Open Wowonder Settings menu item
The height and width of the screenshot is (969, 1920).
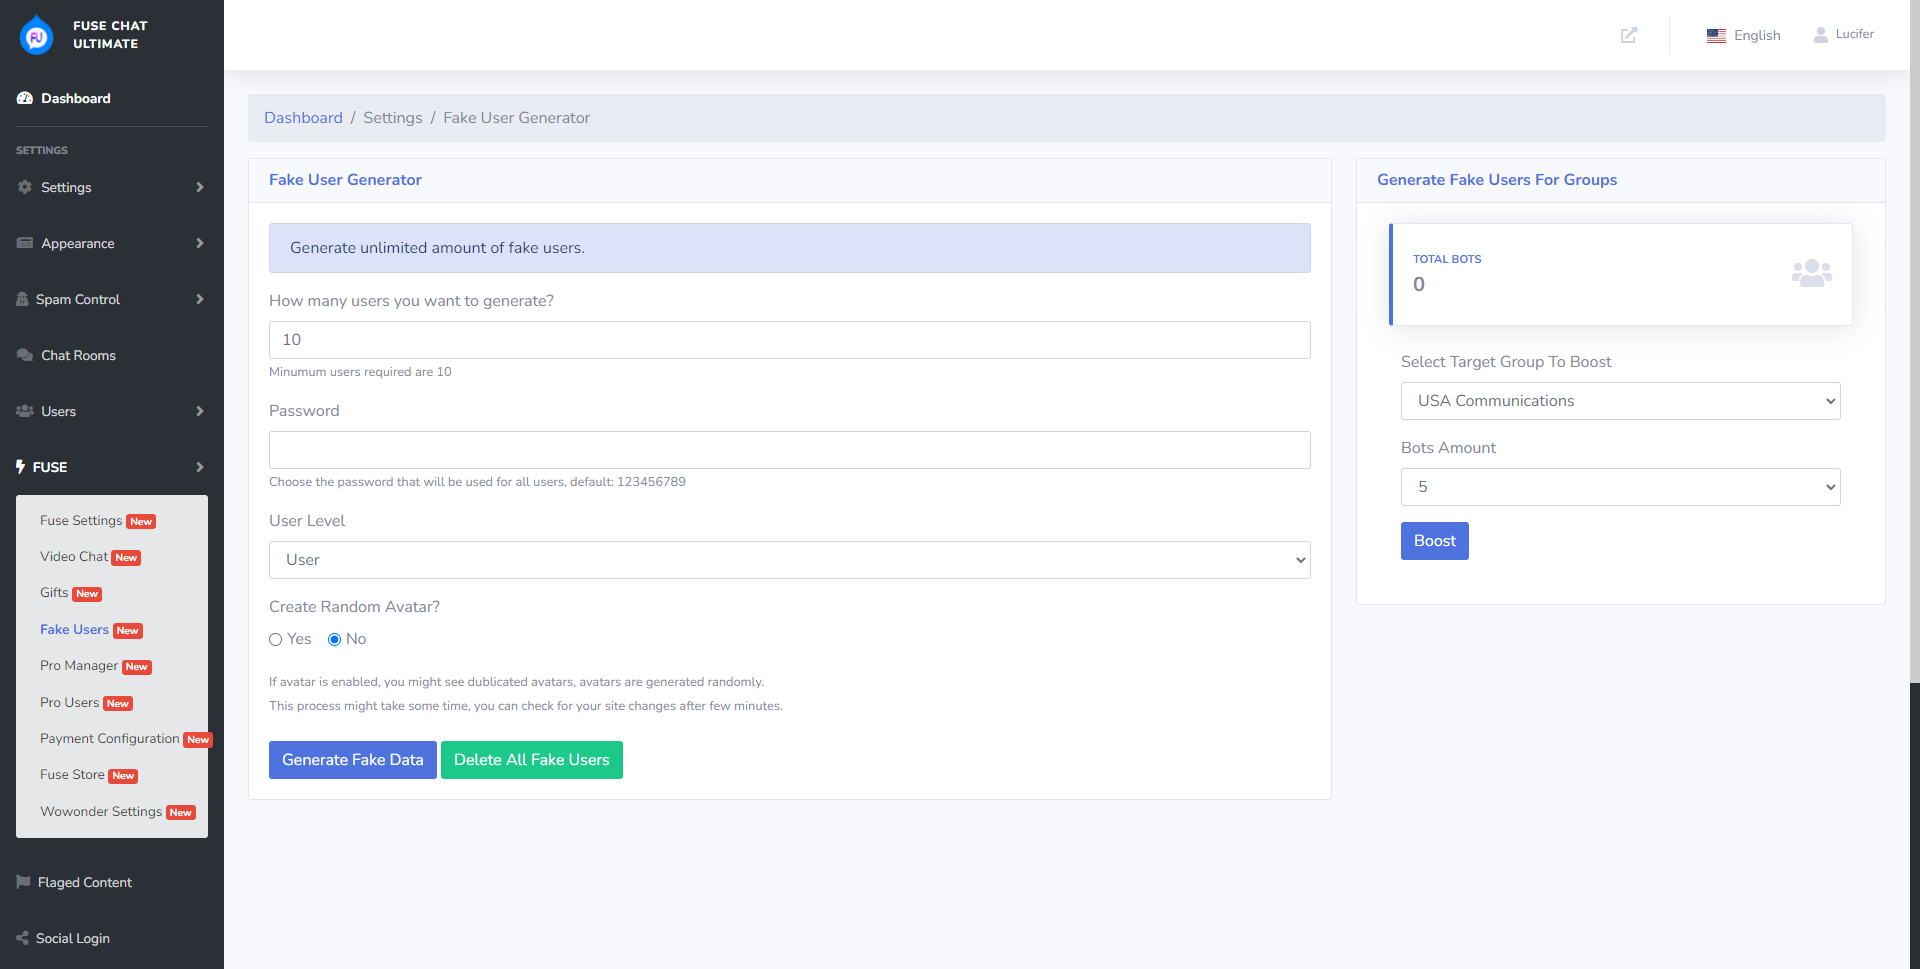[x=118, y=812]
